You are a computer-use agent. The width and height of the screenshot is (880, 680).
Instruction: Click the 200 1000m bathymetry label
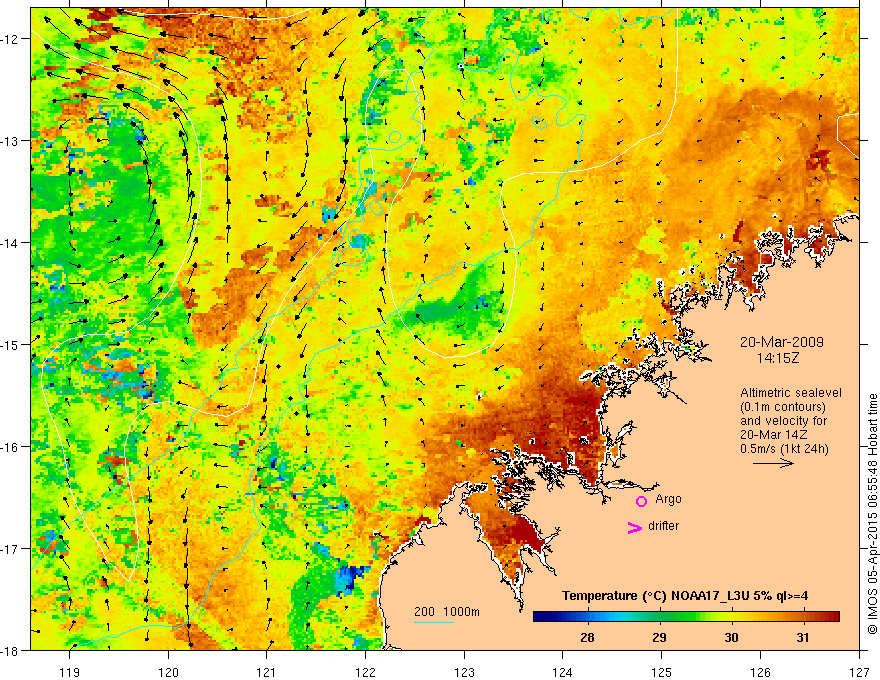[447, 612]
